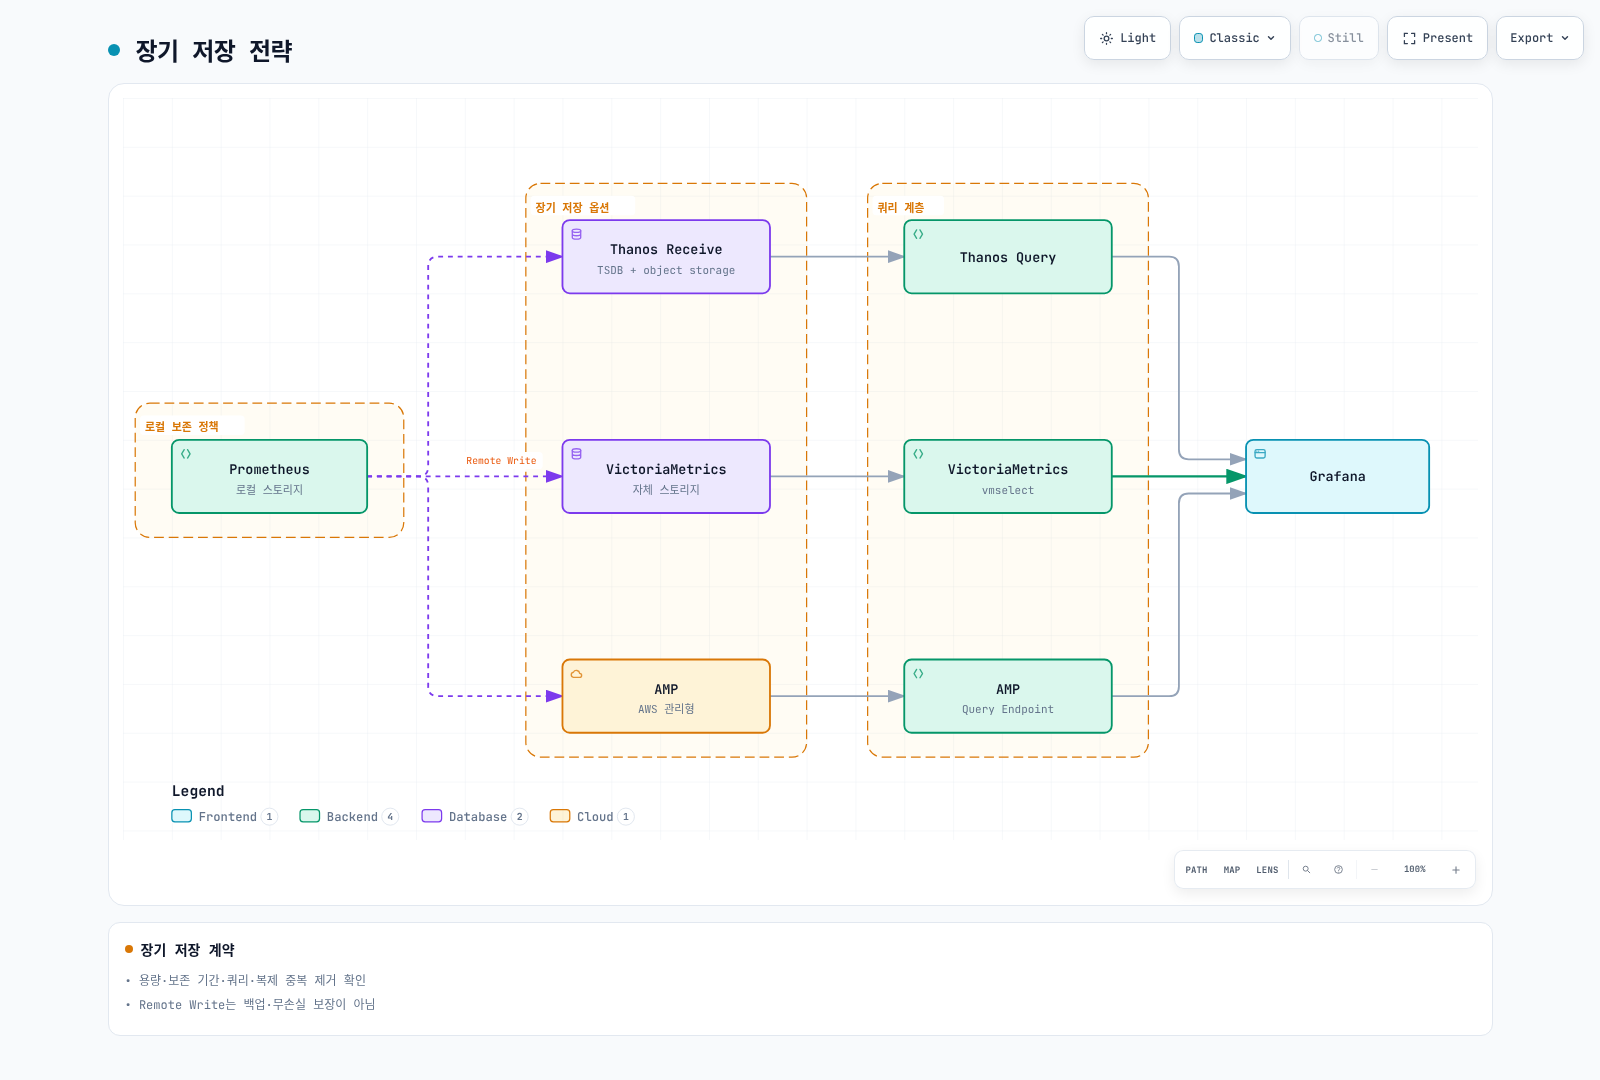Toggle Cloud legend filter
1600x1080 pixels.
click(592, 817)
